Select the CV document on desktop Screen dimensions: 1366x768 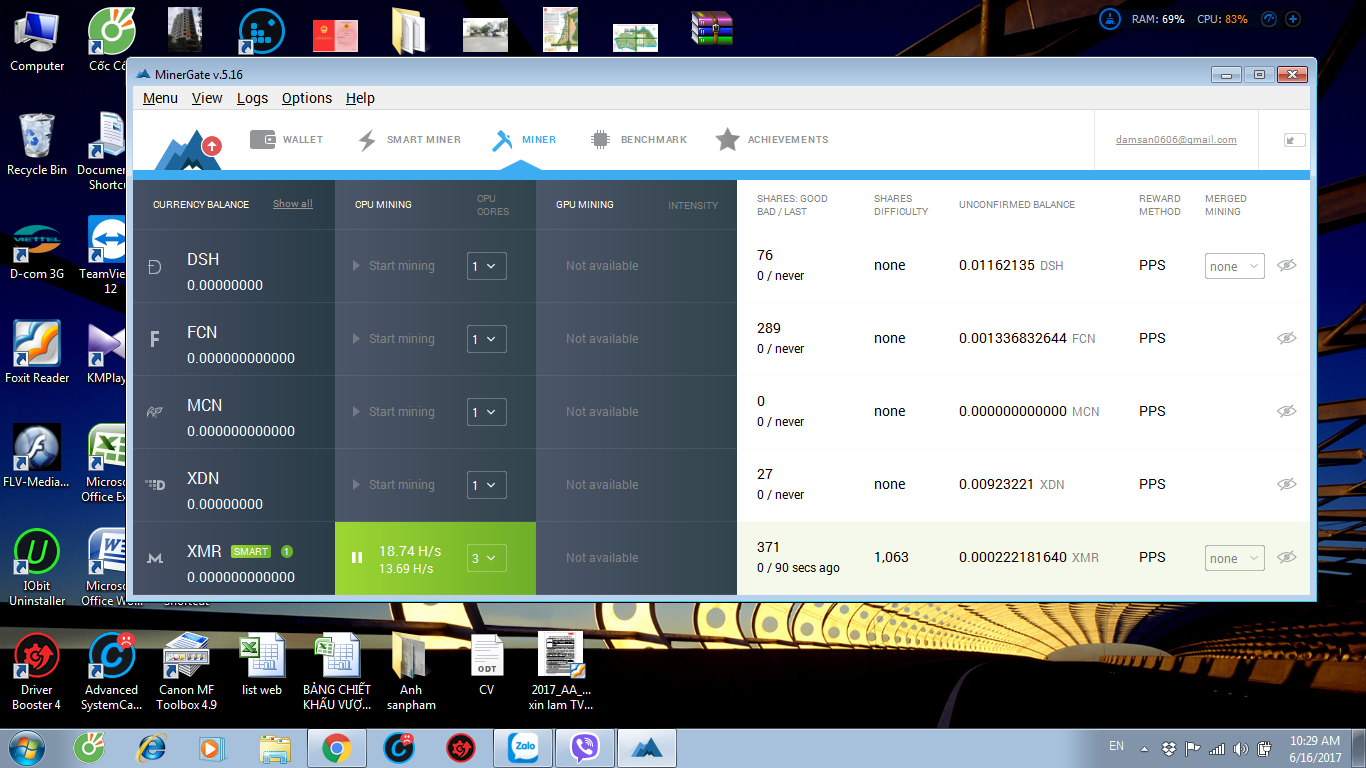tap(486, 664)
